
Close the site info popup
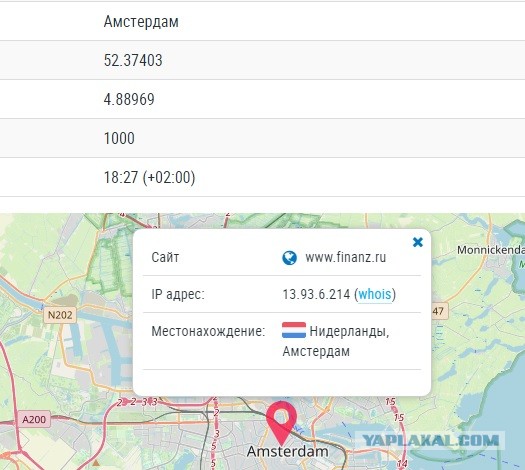coord(418,242)
